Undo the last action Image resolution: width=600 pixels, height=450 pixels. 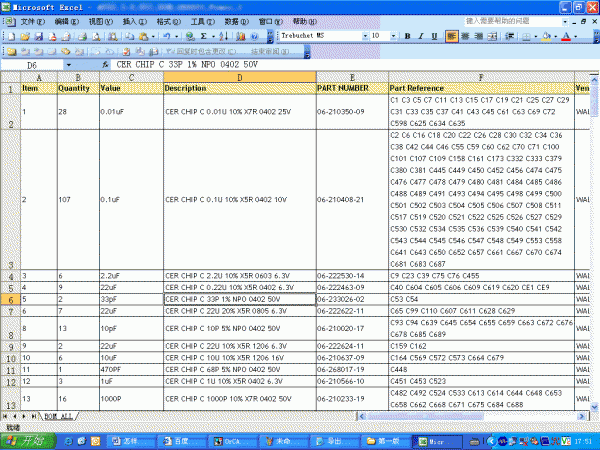(167, 36)
